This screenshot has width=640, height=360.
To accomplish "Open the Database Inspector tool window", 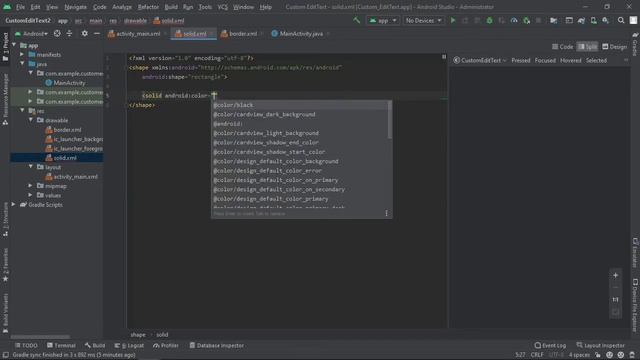I will coord(217,346).
